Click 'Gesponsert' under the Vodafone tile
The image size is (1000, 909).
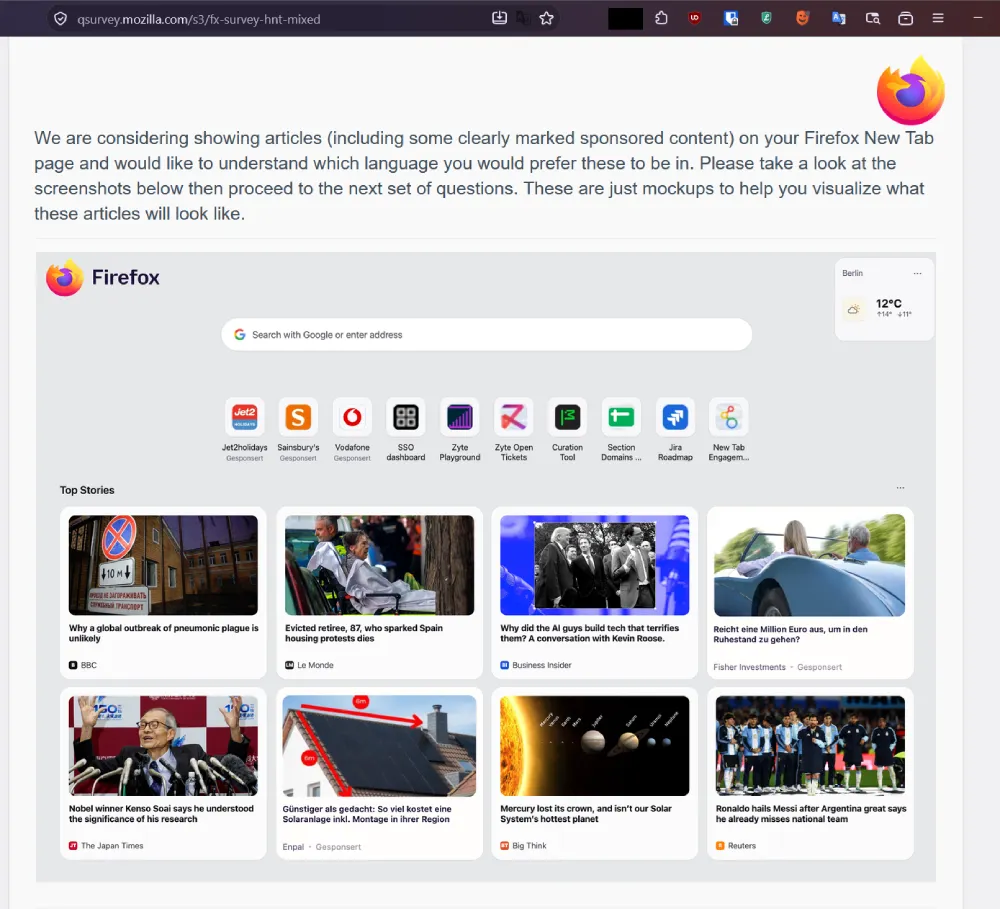tap(352, 458)
